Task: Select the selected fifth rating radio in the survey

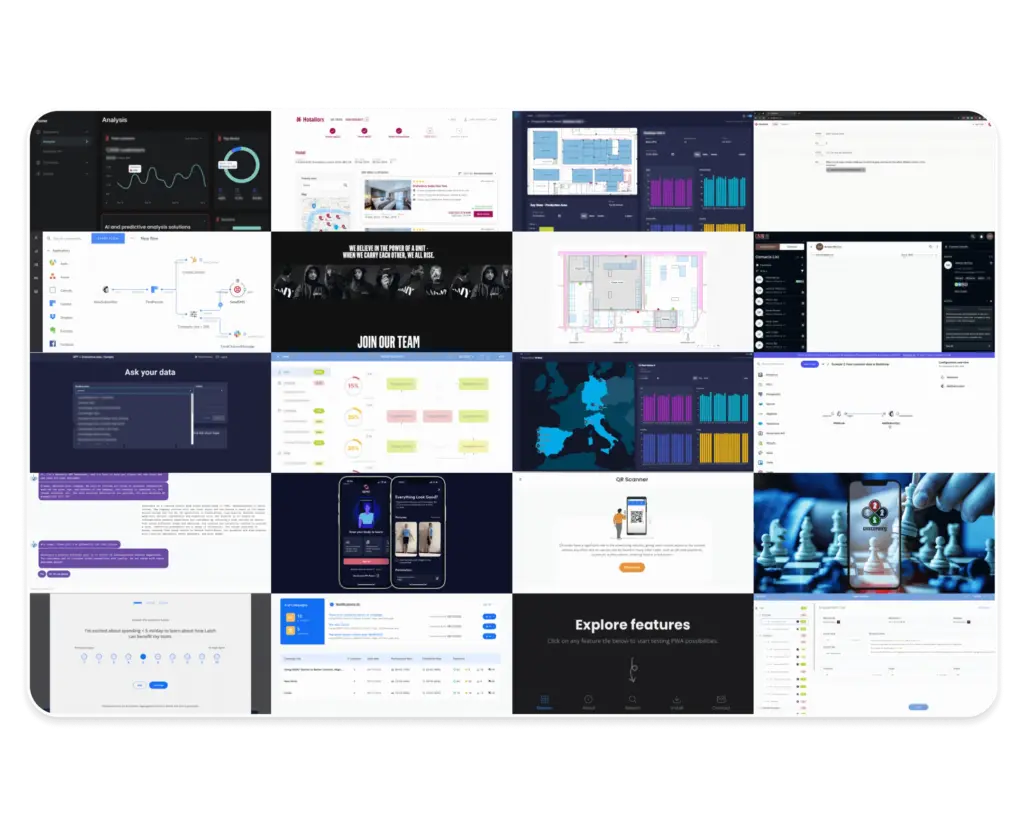Action: pyautogui.click(x=143, y=657)
